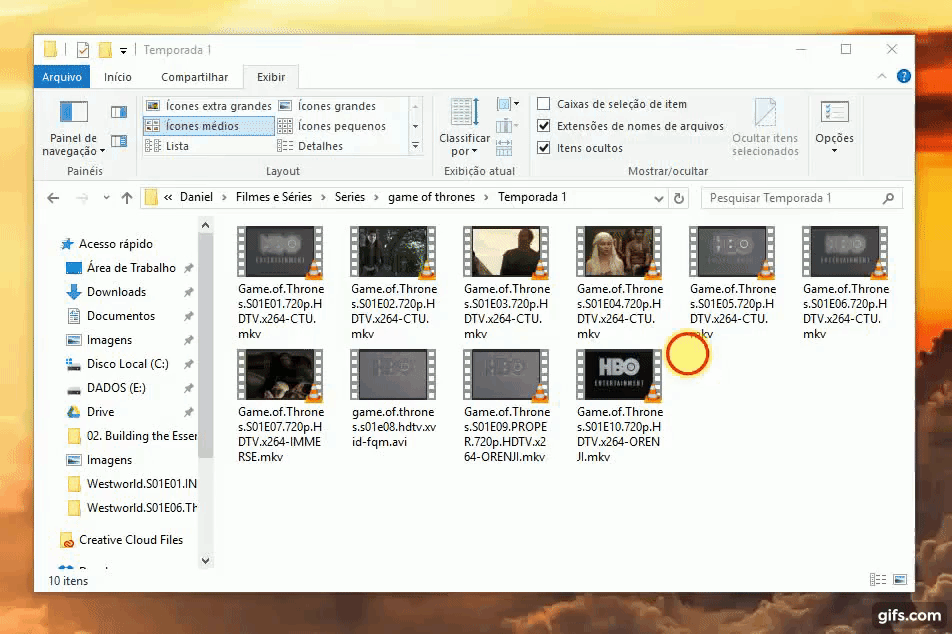
Task: Switch layout to Detalhes
Action: click(310, 146)
